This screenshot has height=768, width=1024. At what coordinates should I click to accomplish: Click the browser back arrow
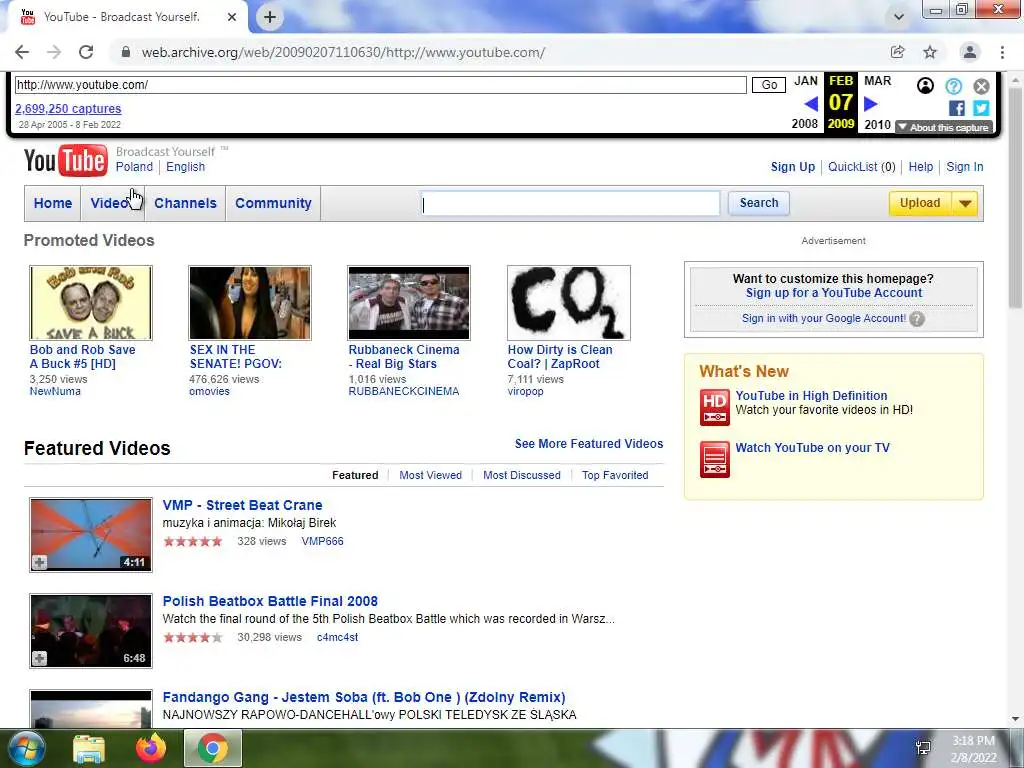[22, 52]
